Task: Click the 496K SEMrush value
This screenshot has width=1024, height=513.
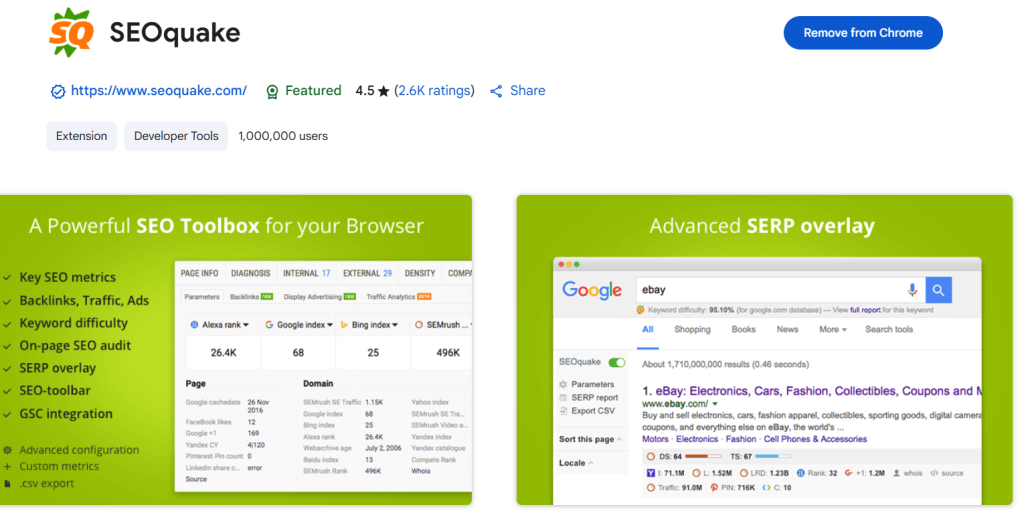Action: (x=448, y=352)
